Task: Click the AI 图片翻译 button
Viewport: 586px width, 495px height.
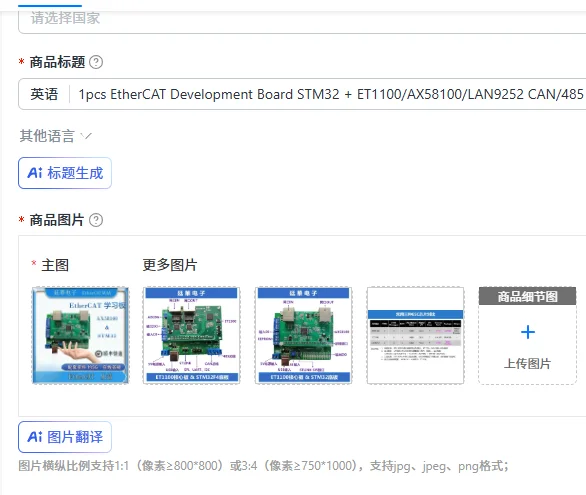Action: 65,437
